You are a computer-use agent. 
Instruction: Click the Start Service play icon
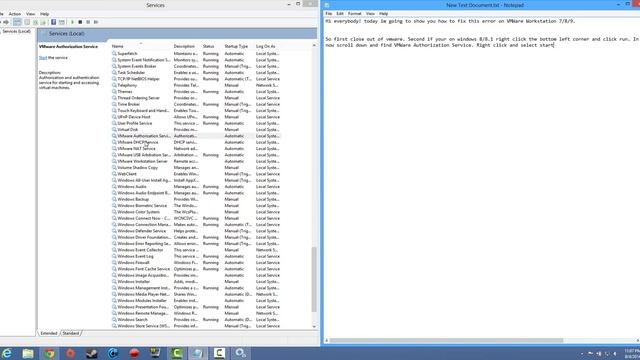(x=72, y=22)
